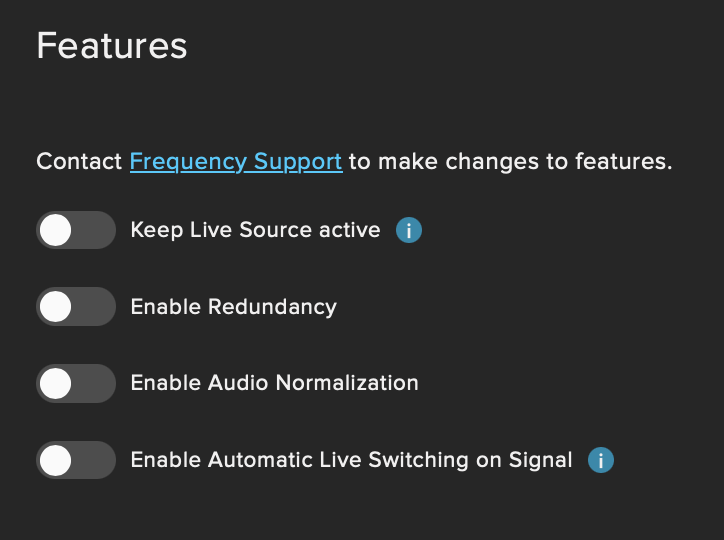This screenshot has height=540, width=724.
Task: Click the white knob of Keep Live Source toggle
Action: [56, 230]
